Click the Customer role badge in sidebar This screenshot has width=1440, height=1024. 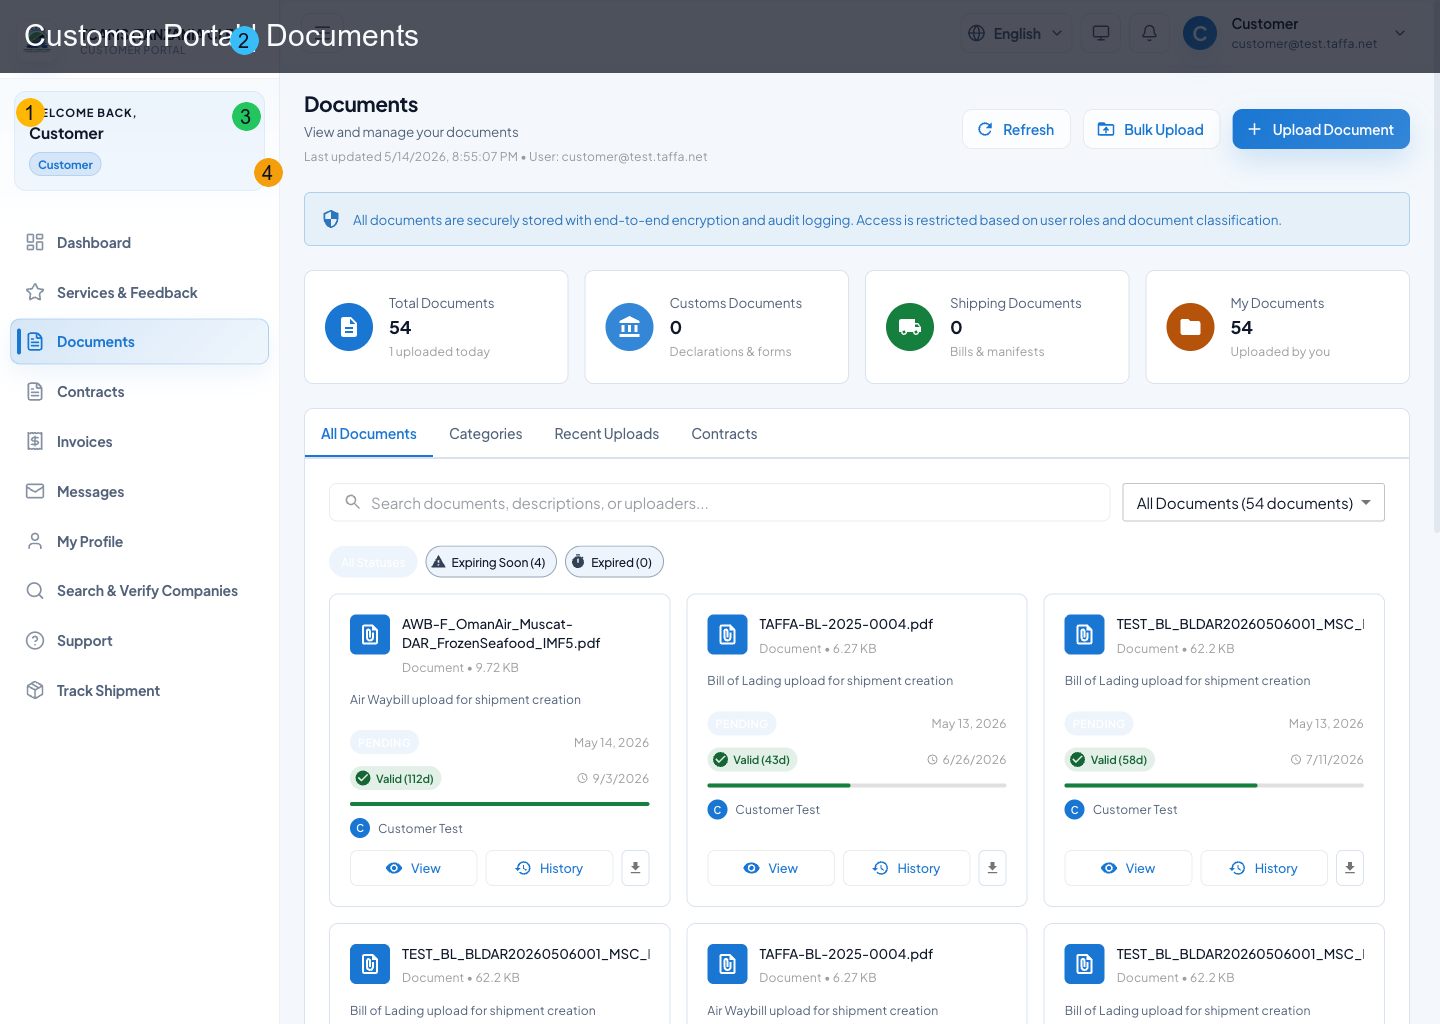click(65, 164)
